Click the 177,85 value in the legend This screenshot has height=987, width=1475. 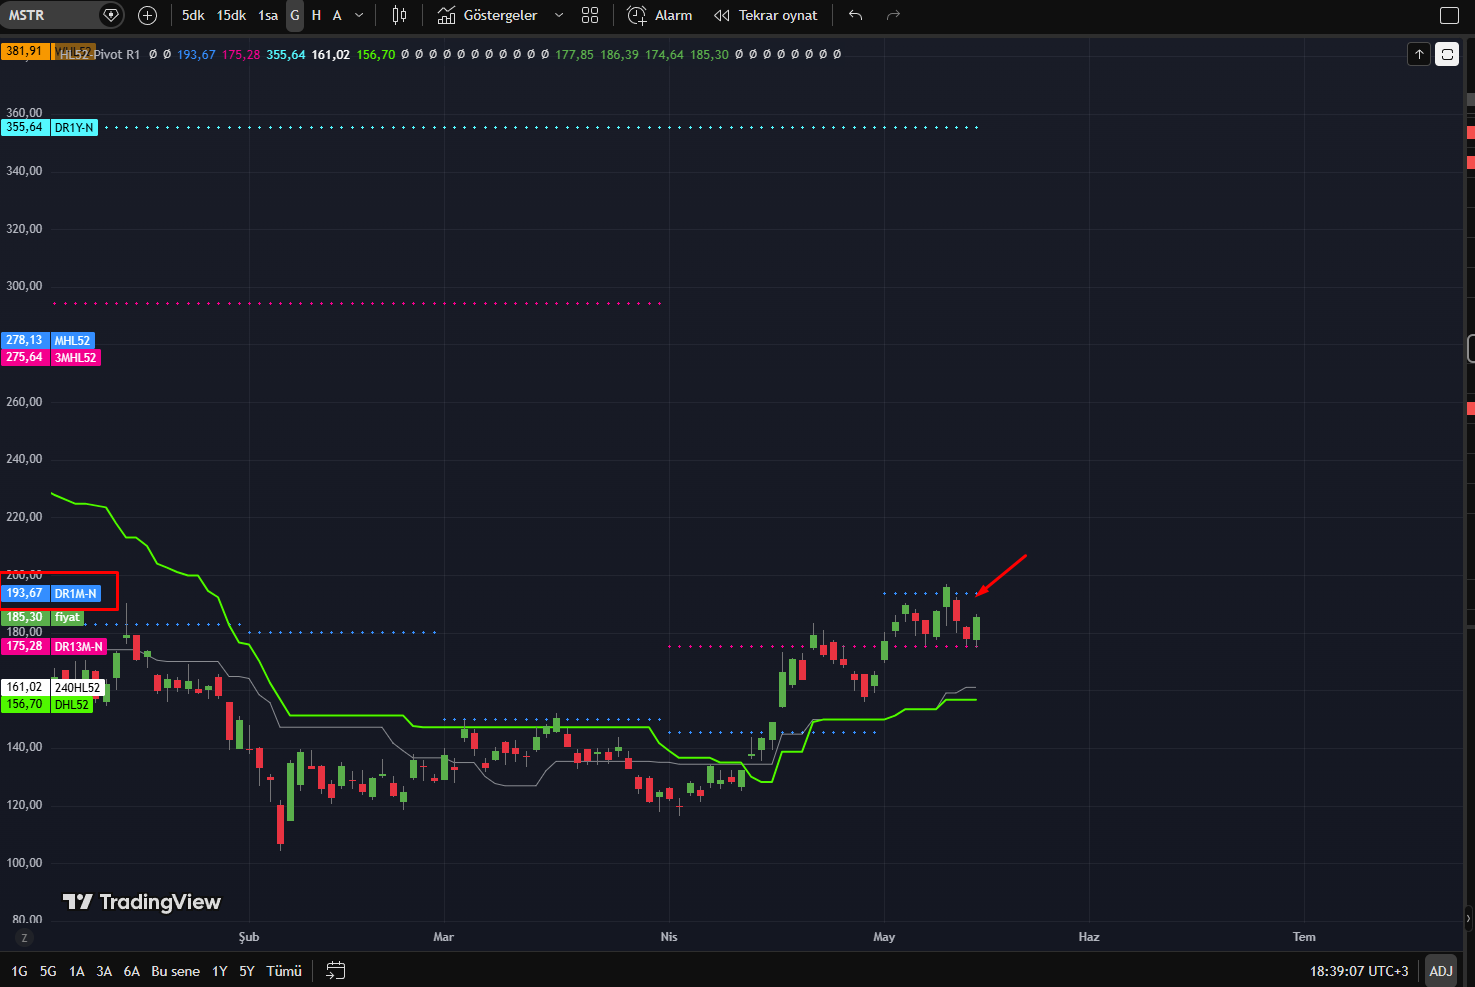(x=574, y=55)
